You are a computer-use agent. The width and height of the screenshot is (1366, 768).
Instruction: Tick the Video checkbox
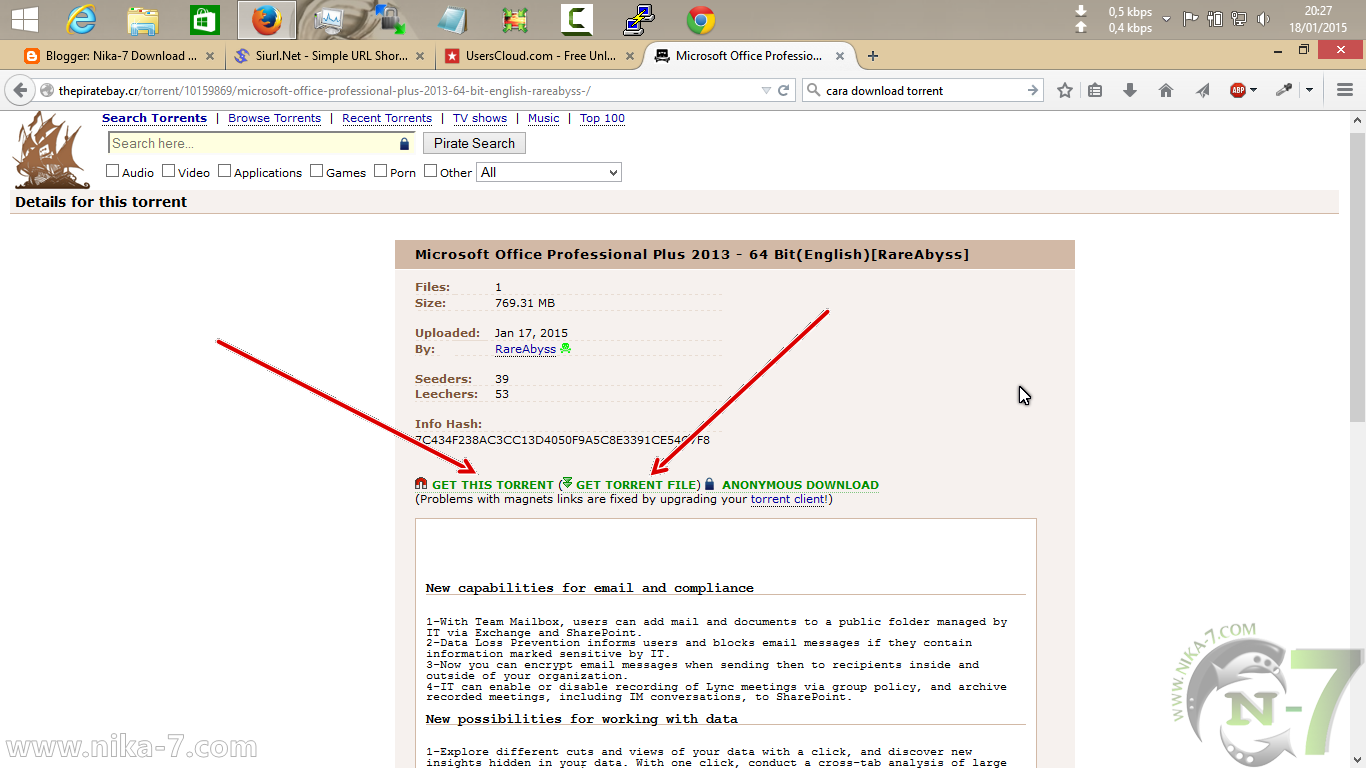[169, 171]
